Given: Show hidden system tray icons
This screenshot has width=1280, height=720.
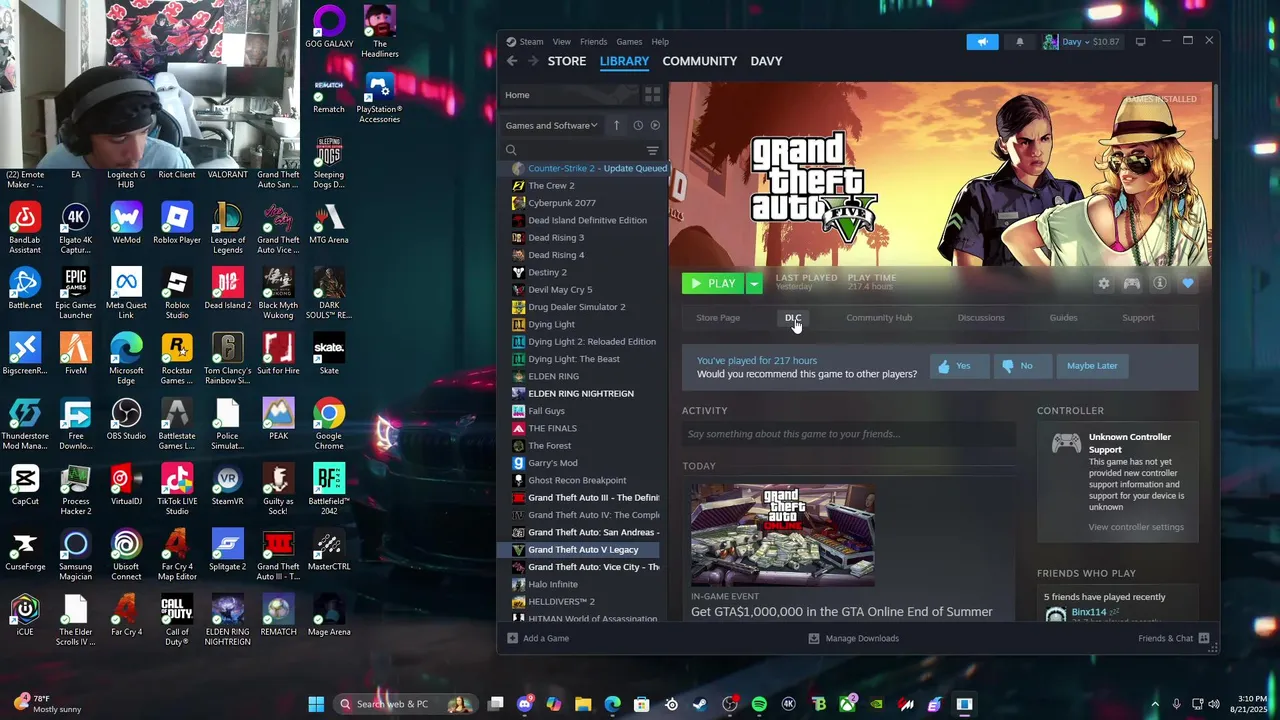Looking at the screenshot, I should click(1155, 704).
